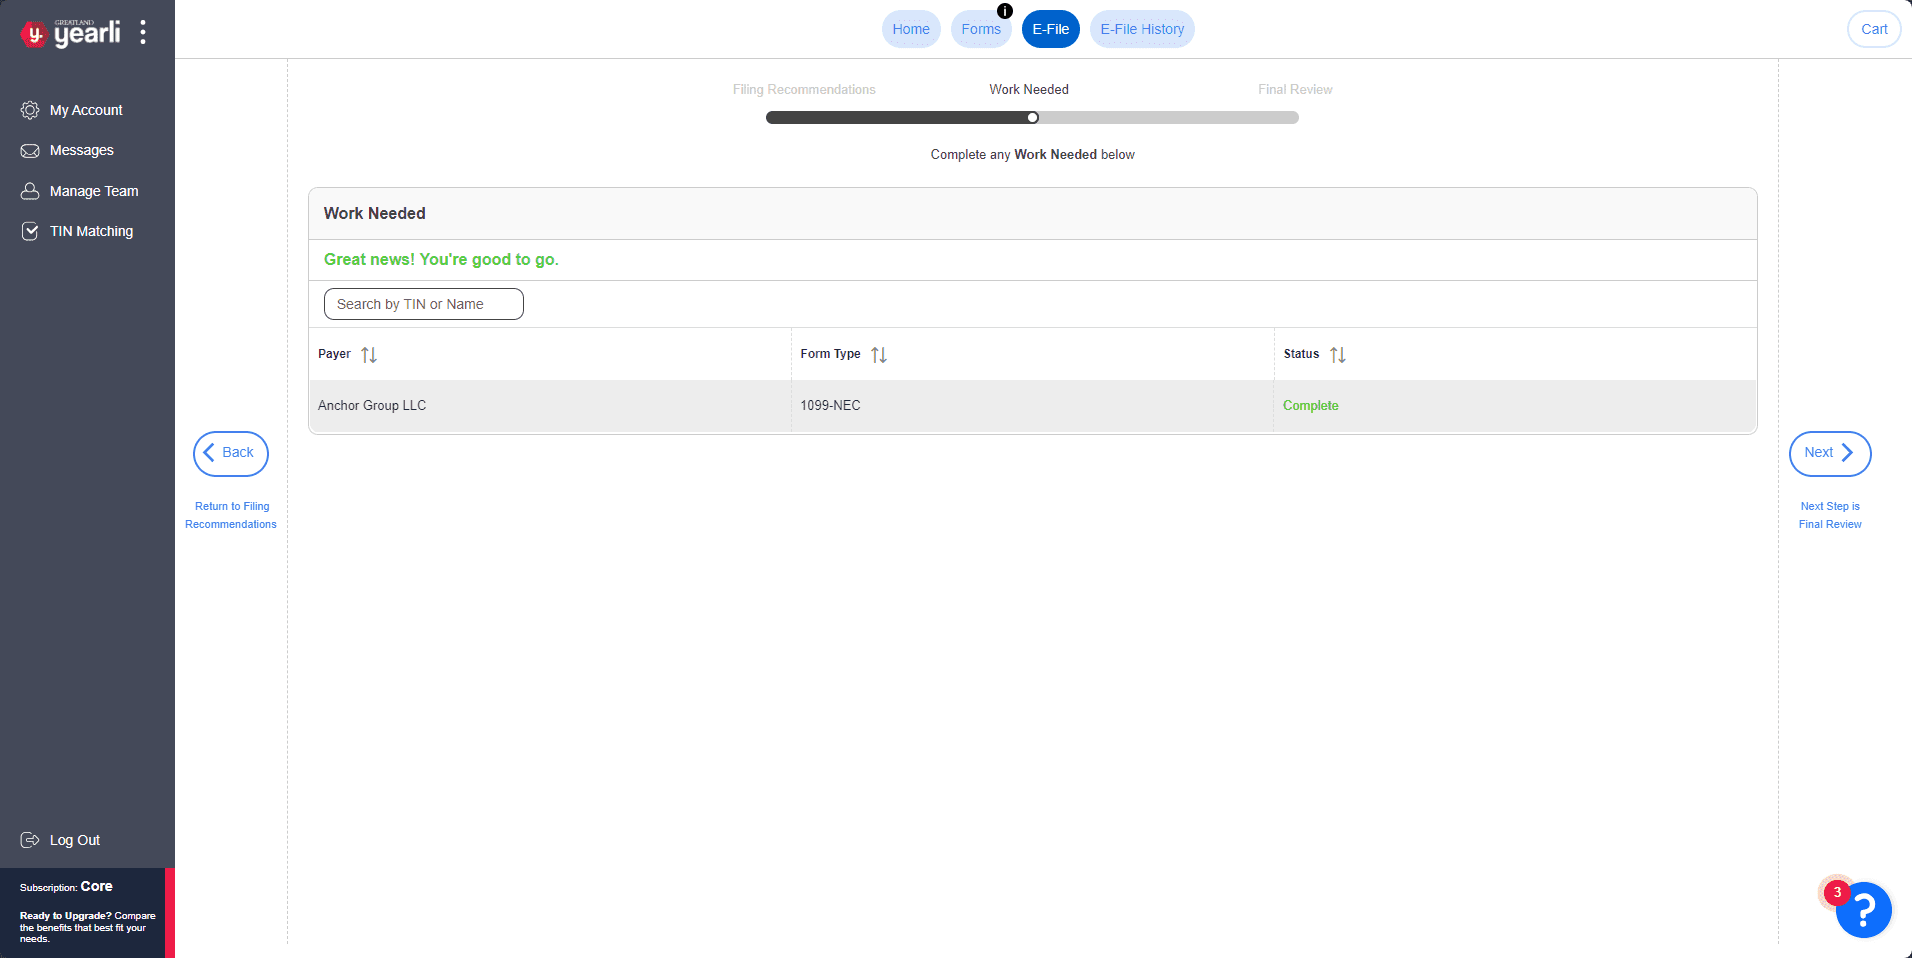The image size is (1912, 958).
Task: Open the help question mark bubble
Action: pos(1864,910)
